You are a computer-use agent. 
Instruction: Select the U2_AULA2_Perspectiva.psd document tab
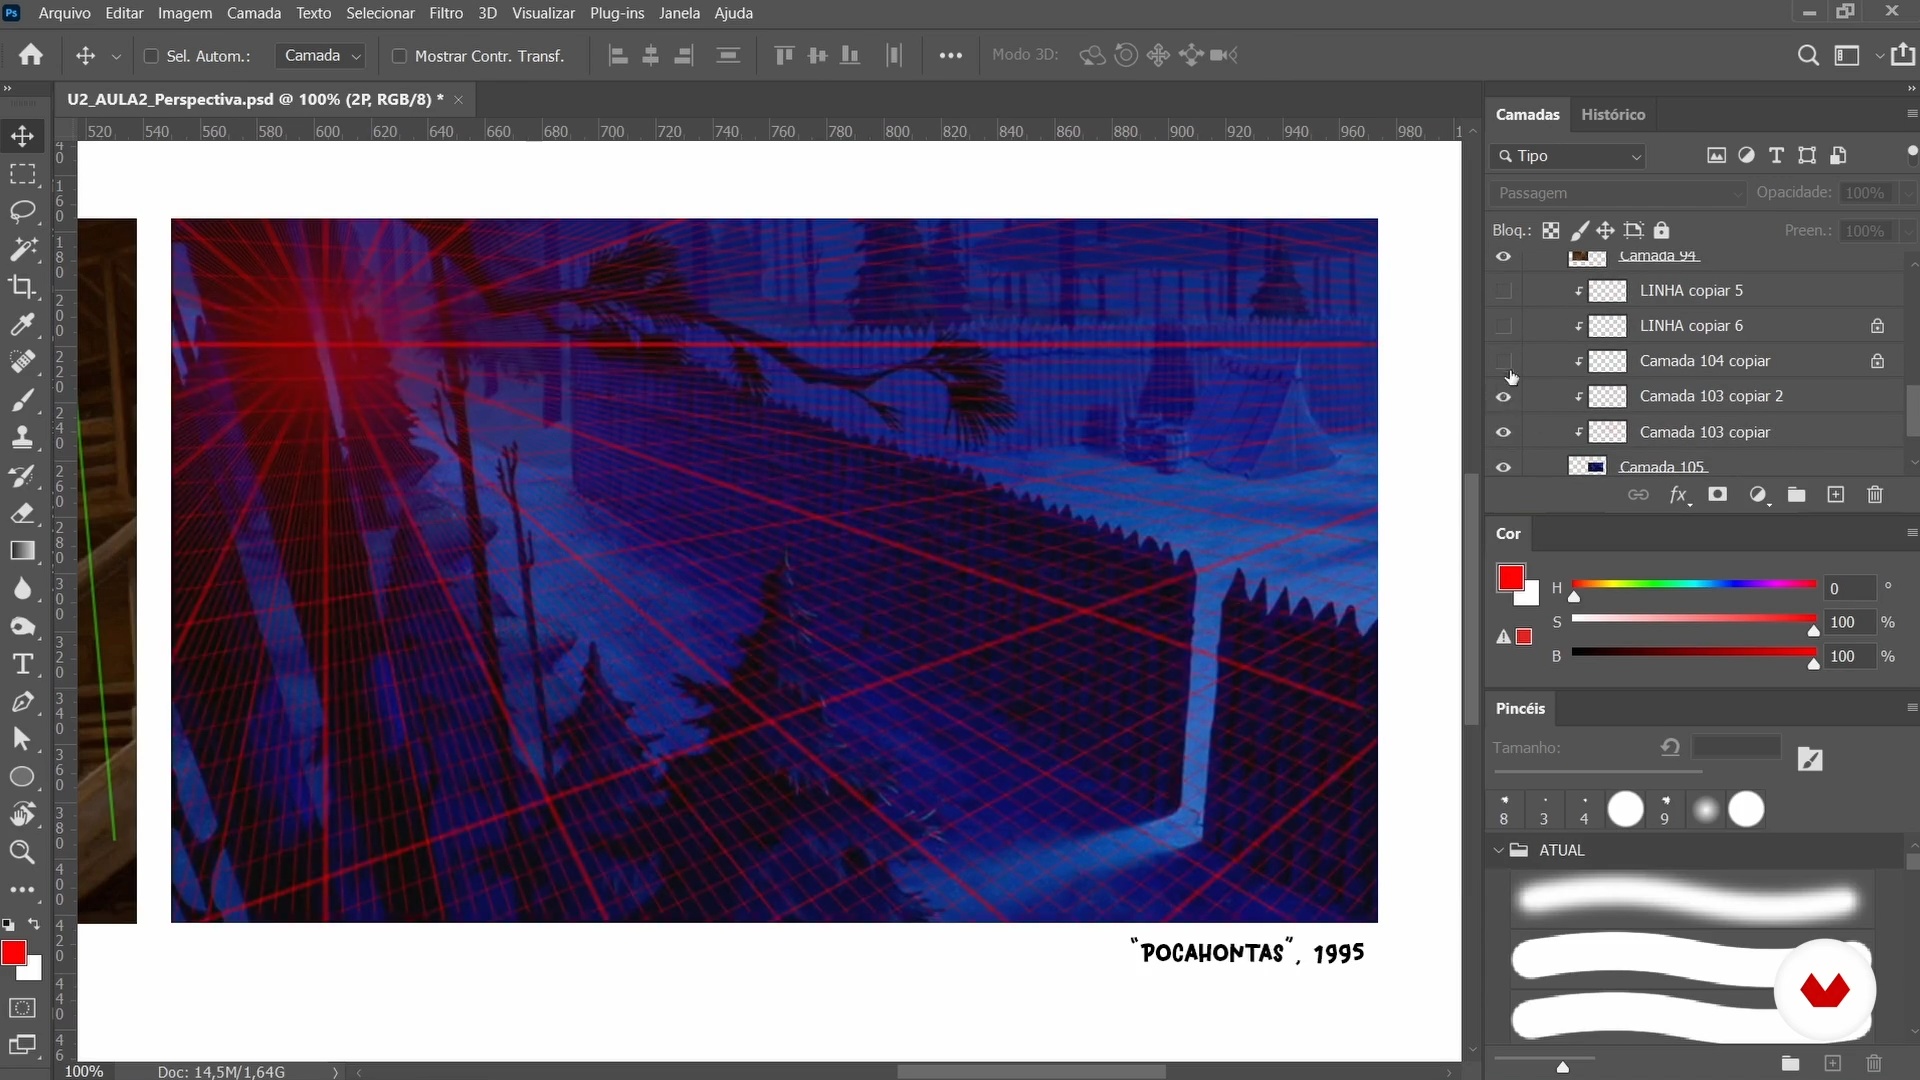tap(255, 99)
